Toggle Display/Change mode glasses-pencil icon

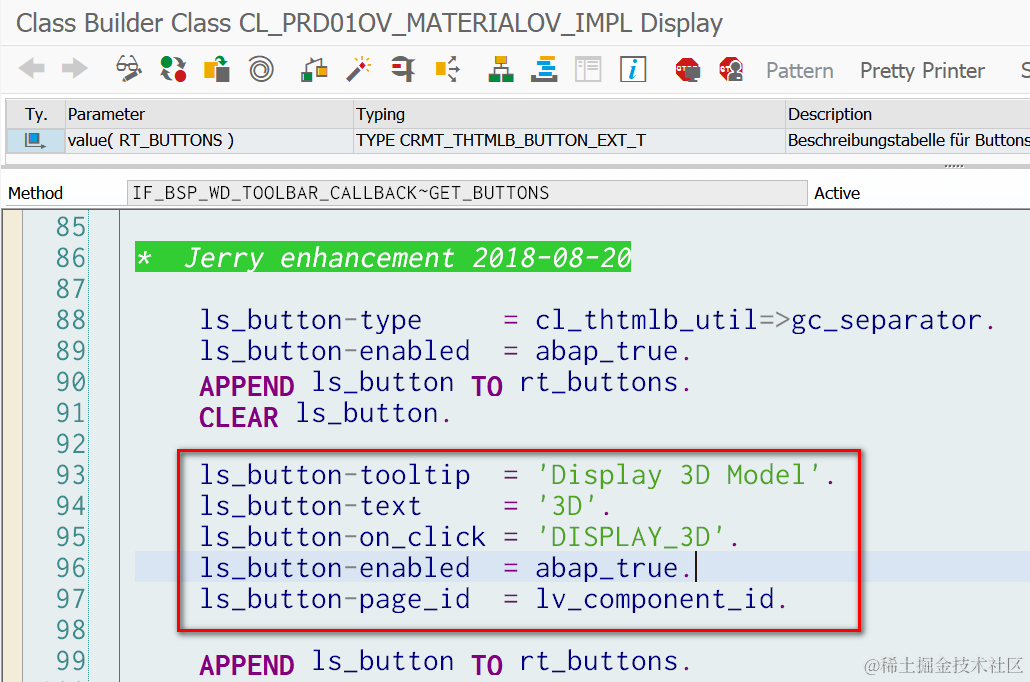coord(129,68)
